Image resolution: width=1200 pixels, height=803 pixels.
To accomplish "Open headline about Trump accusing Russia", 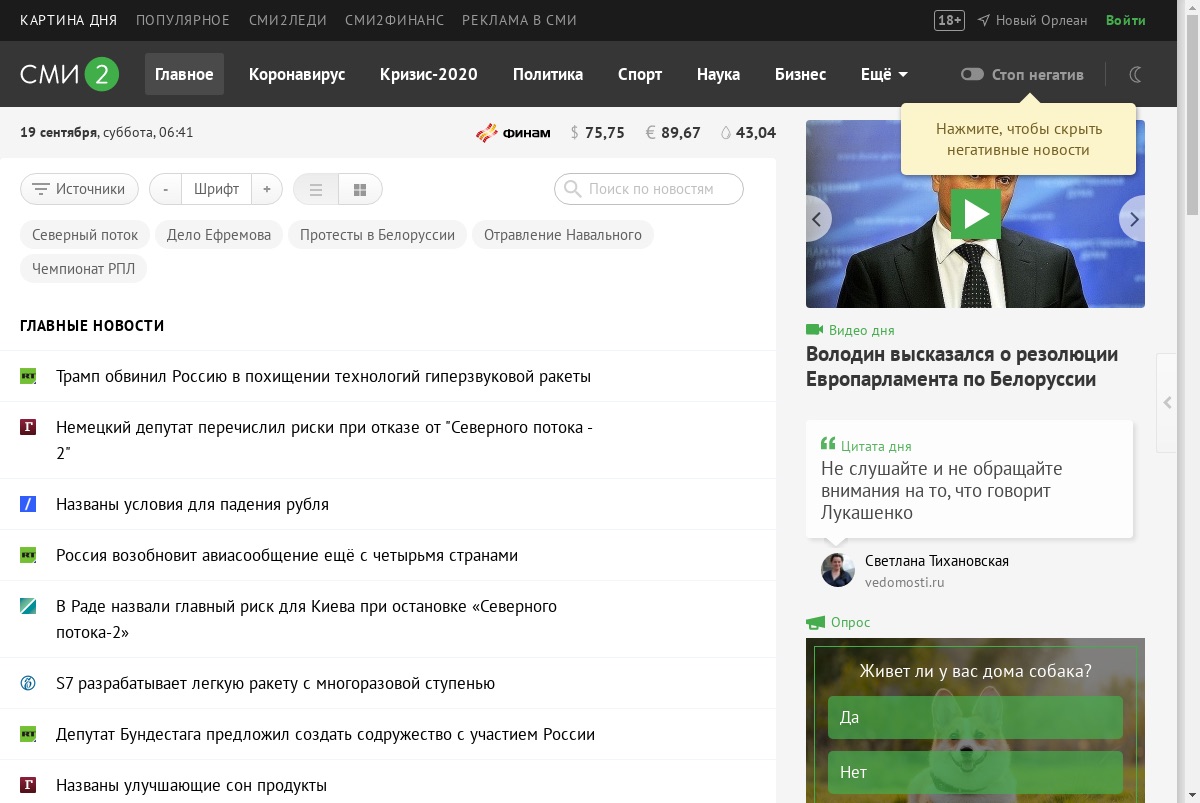I will click(x=323, y=376).
